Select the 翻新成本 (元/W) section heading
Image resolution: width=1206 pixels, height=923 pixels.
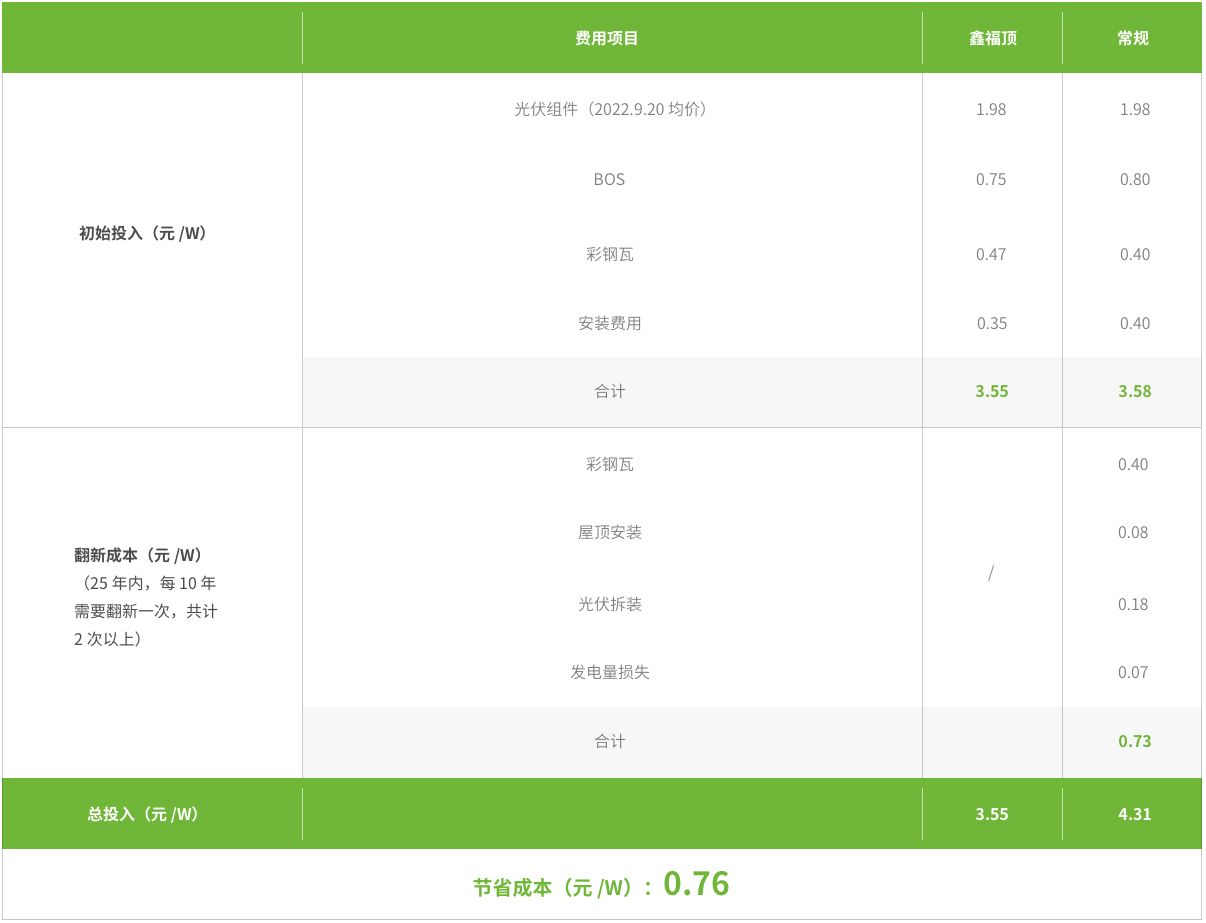pyautogui.click(x=137, y=554)
